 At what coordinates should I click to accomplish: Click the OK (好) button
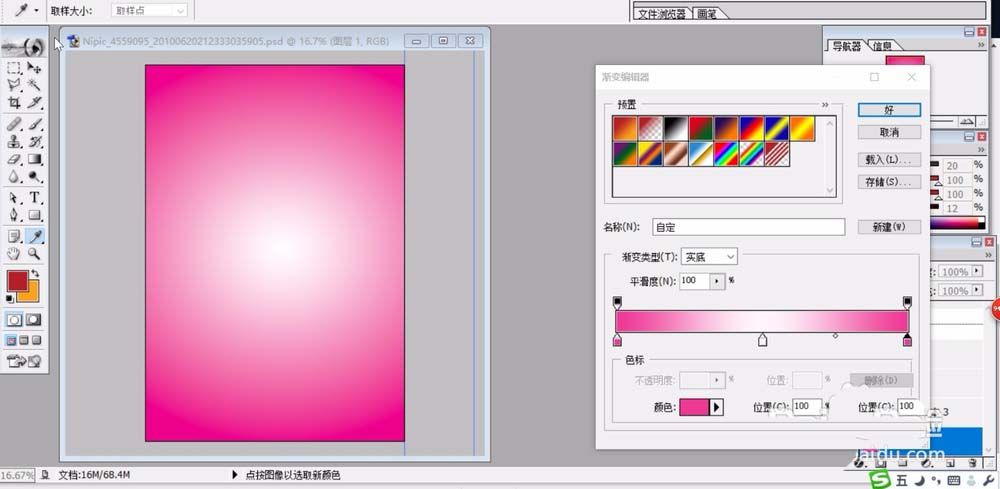889,110
